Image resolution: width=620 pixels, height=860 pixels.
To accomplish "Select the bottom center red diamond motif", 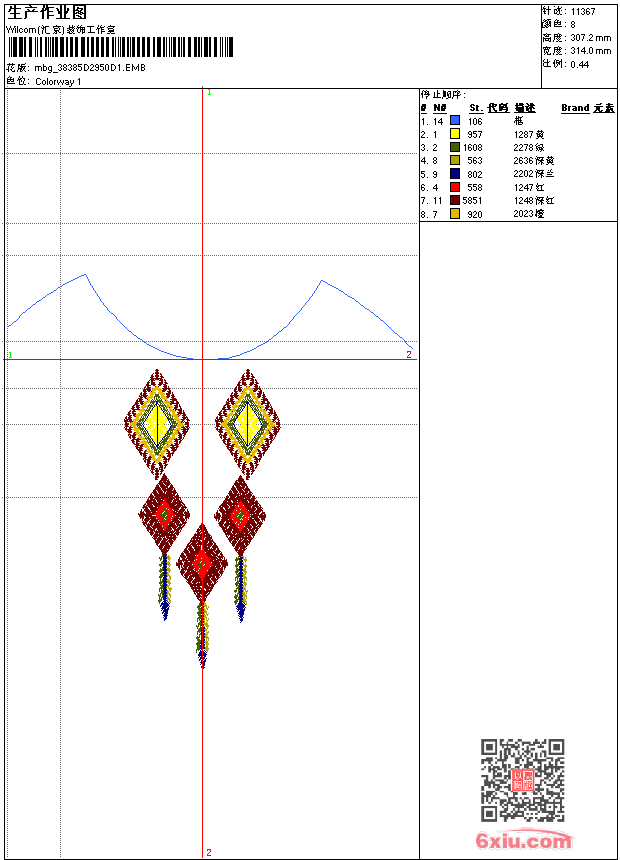I will 202,563.
